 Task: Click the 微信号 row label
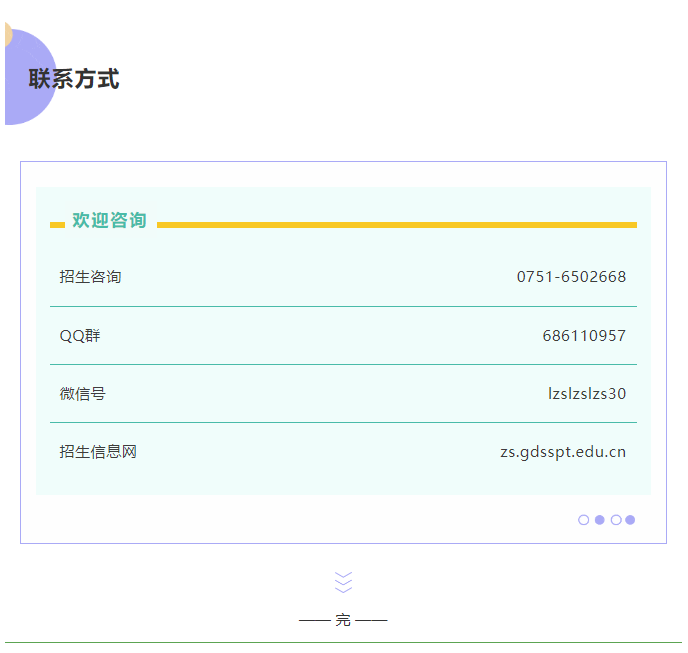[x=82, y=394]
